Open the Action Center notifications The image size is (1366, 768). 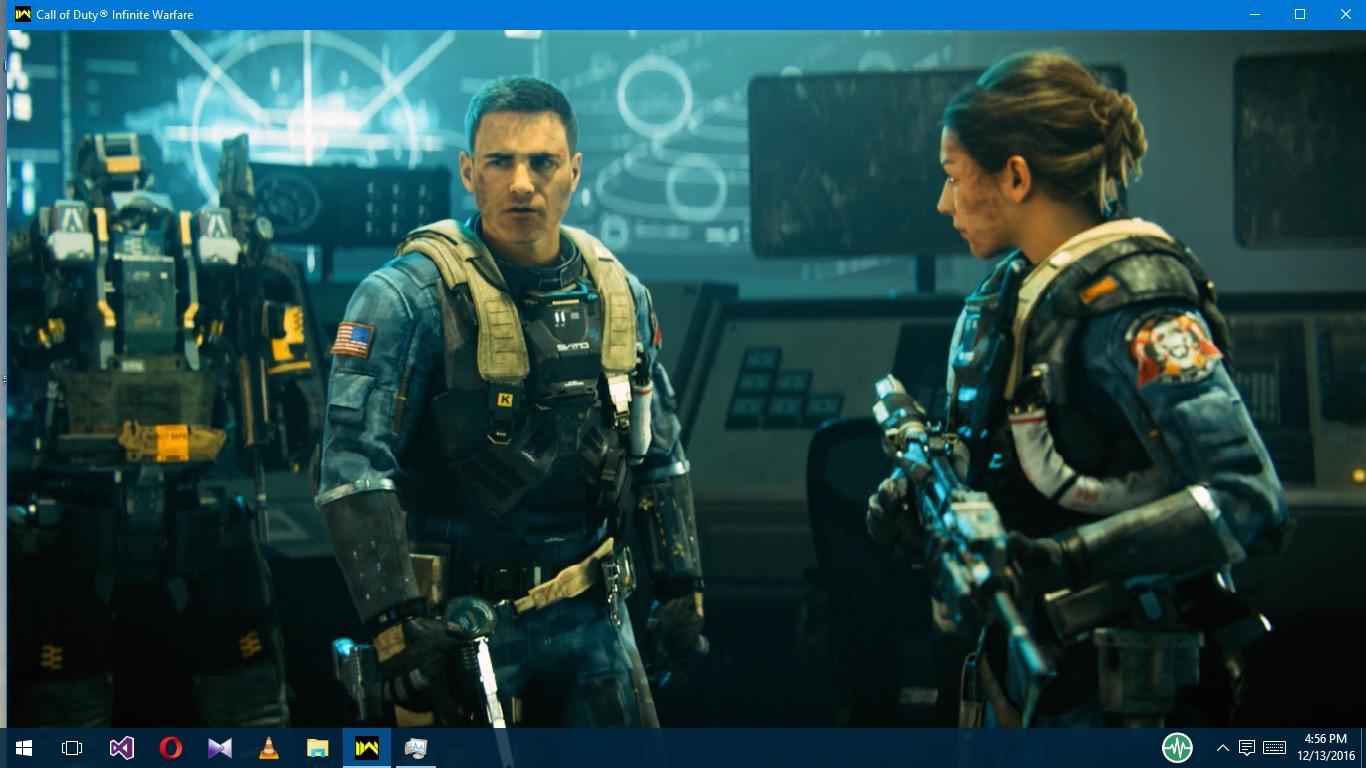pyautogui.click(x=1247, y=748)
